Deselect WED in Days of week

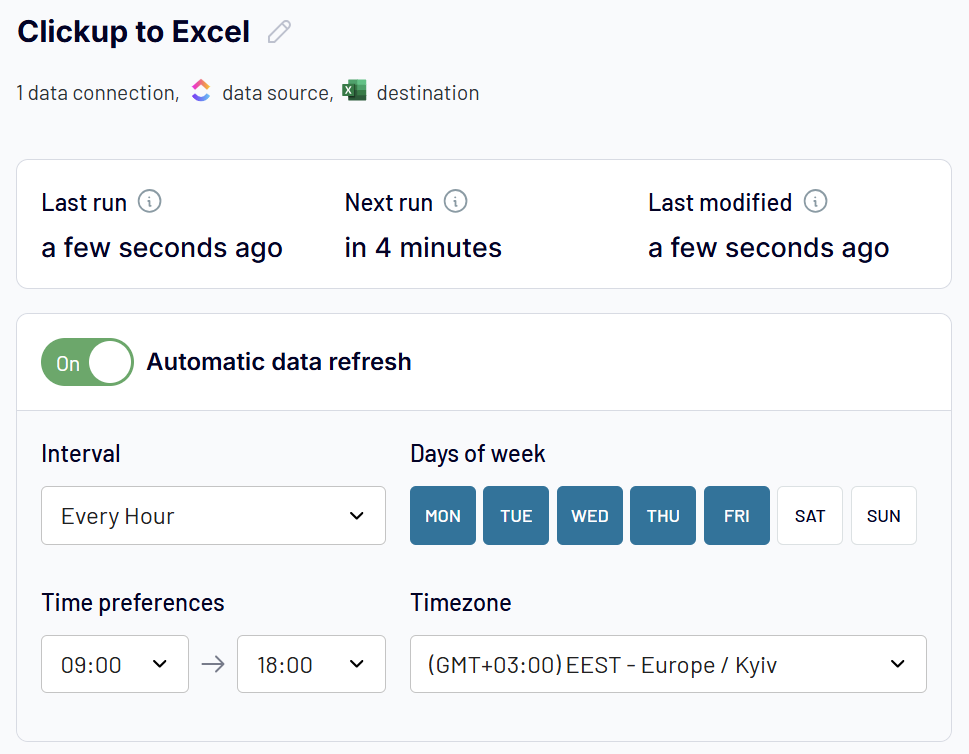[590, 515]
